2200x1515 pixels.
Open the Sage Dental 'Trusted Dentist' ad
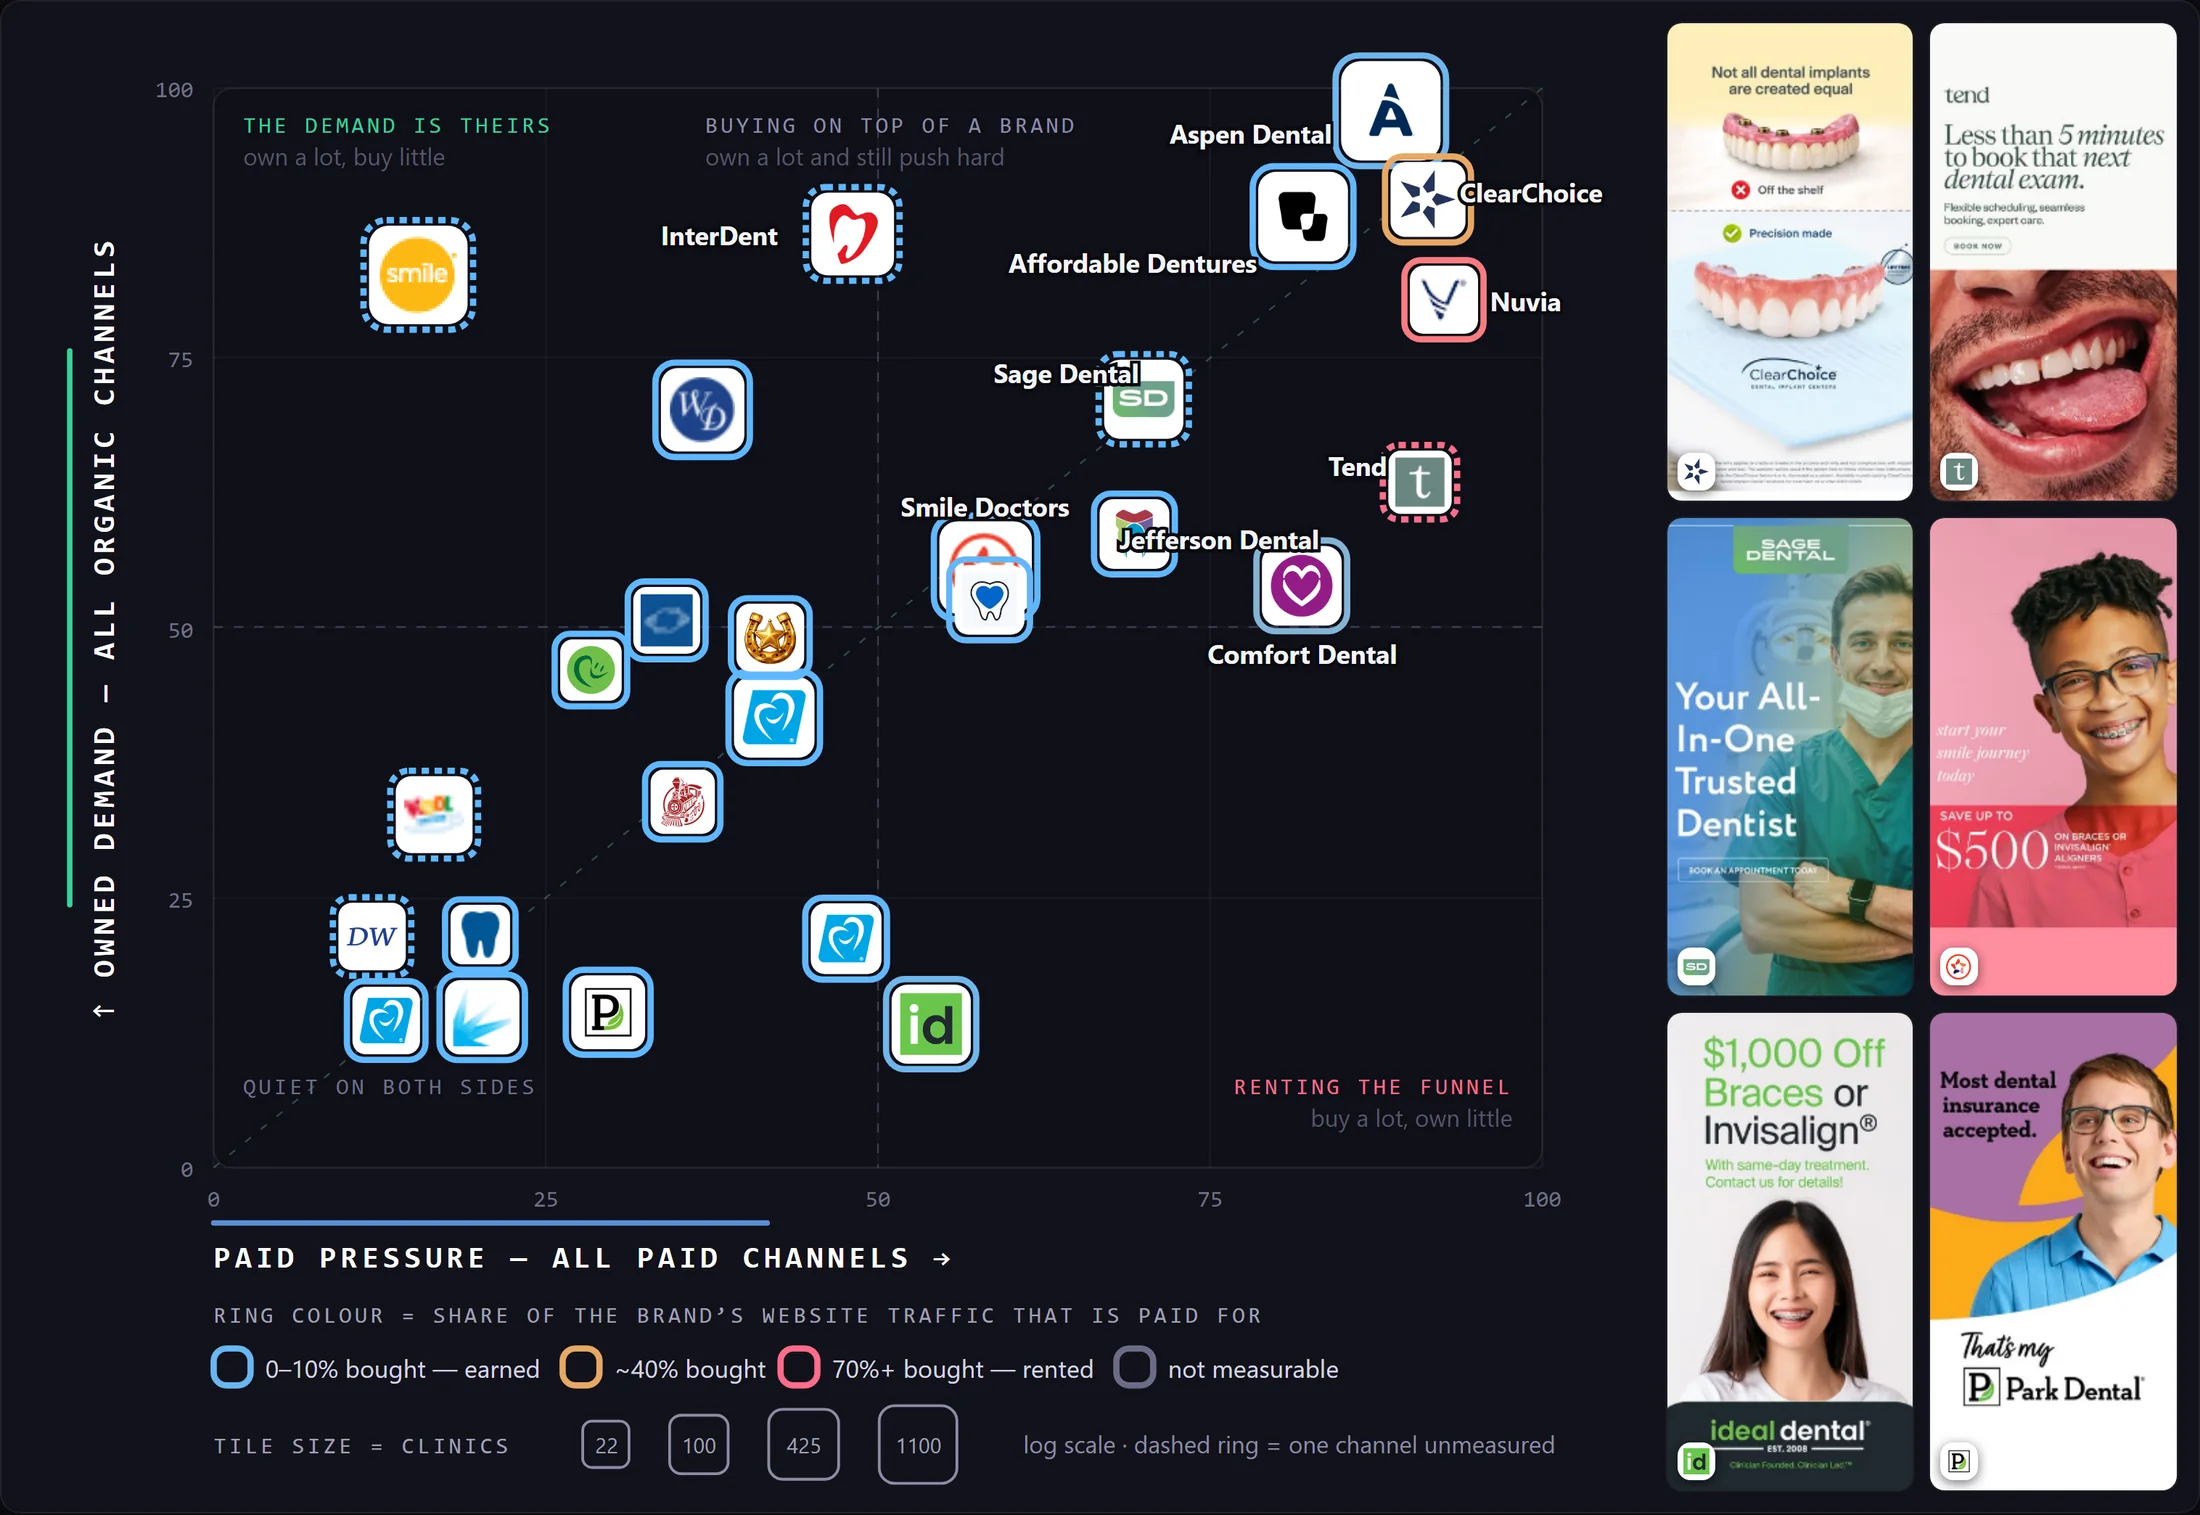tap(1790, 756)
